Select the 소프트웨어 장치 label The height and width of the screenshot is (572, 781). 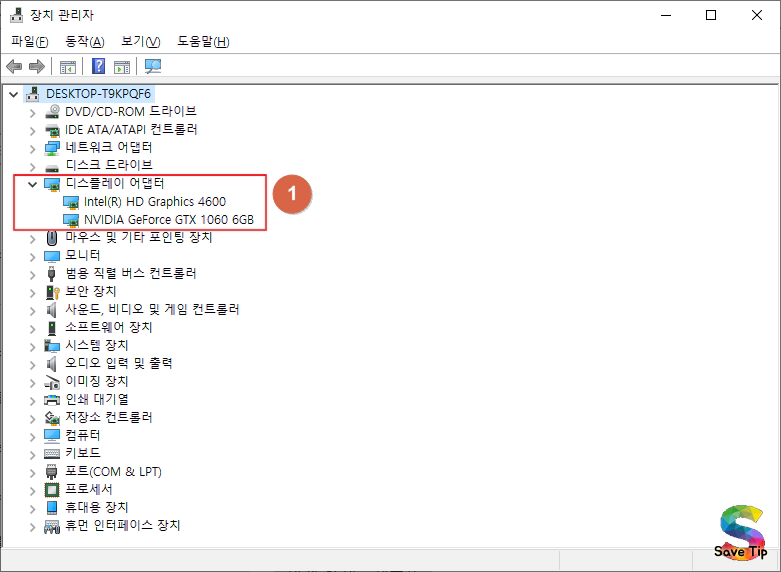click(109, 327)
